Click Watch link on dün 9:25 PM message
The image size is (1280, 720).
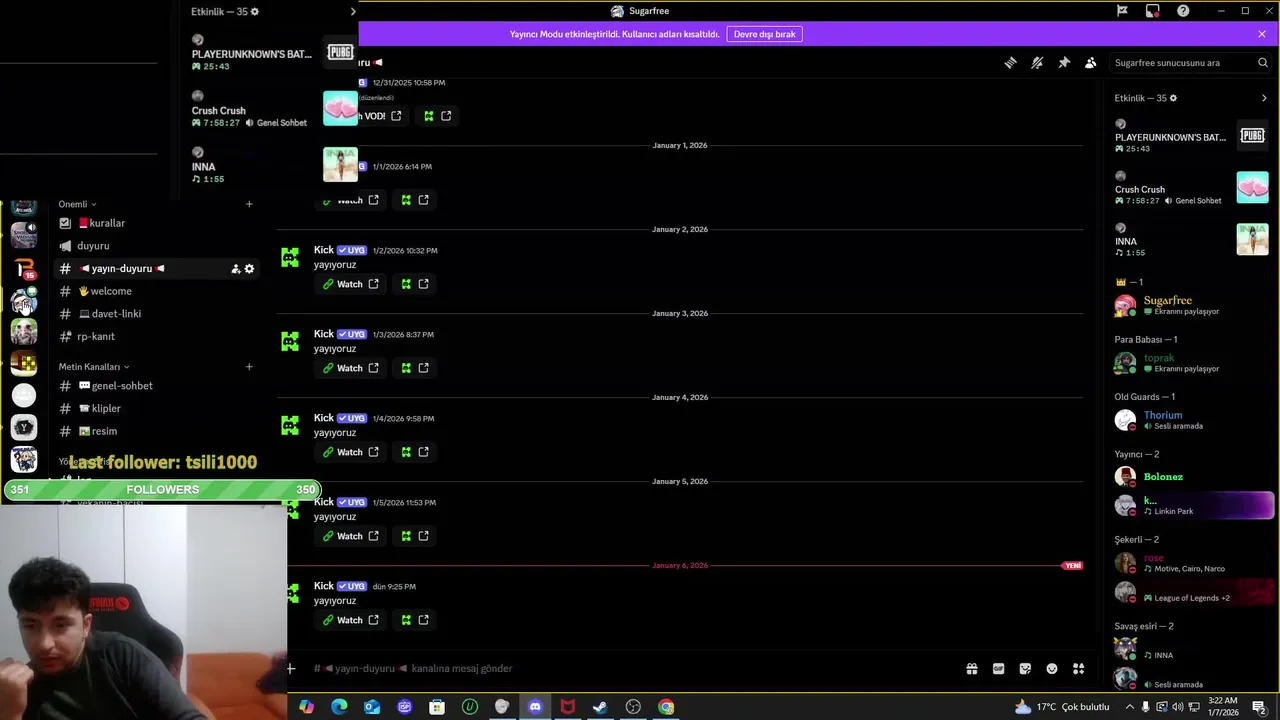(x=349, y=620)
